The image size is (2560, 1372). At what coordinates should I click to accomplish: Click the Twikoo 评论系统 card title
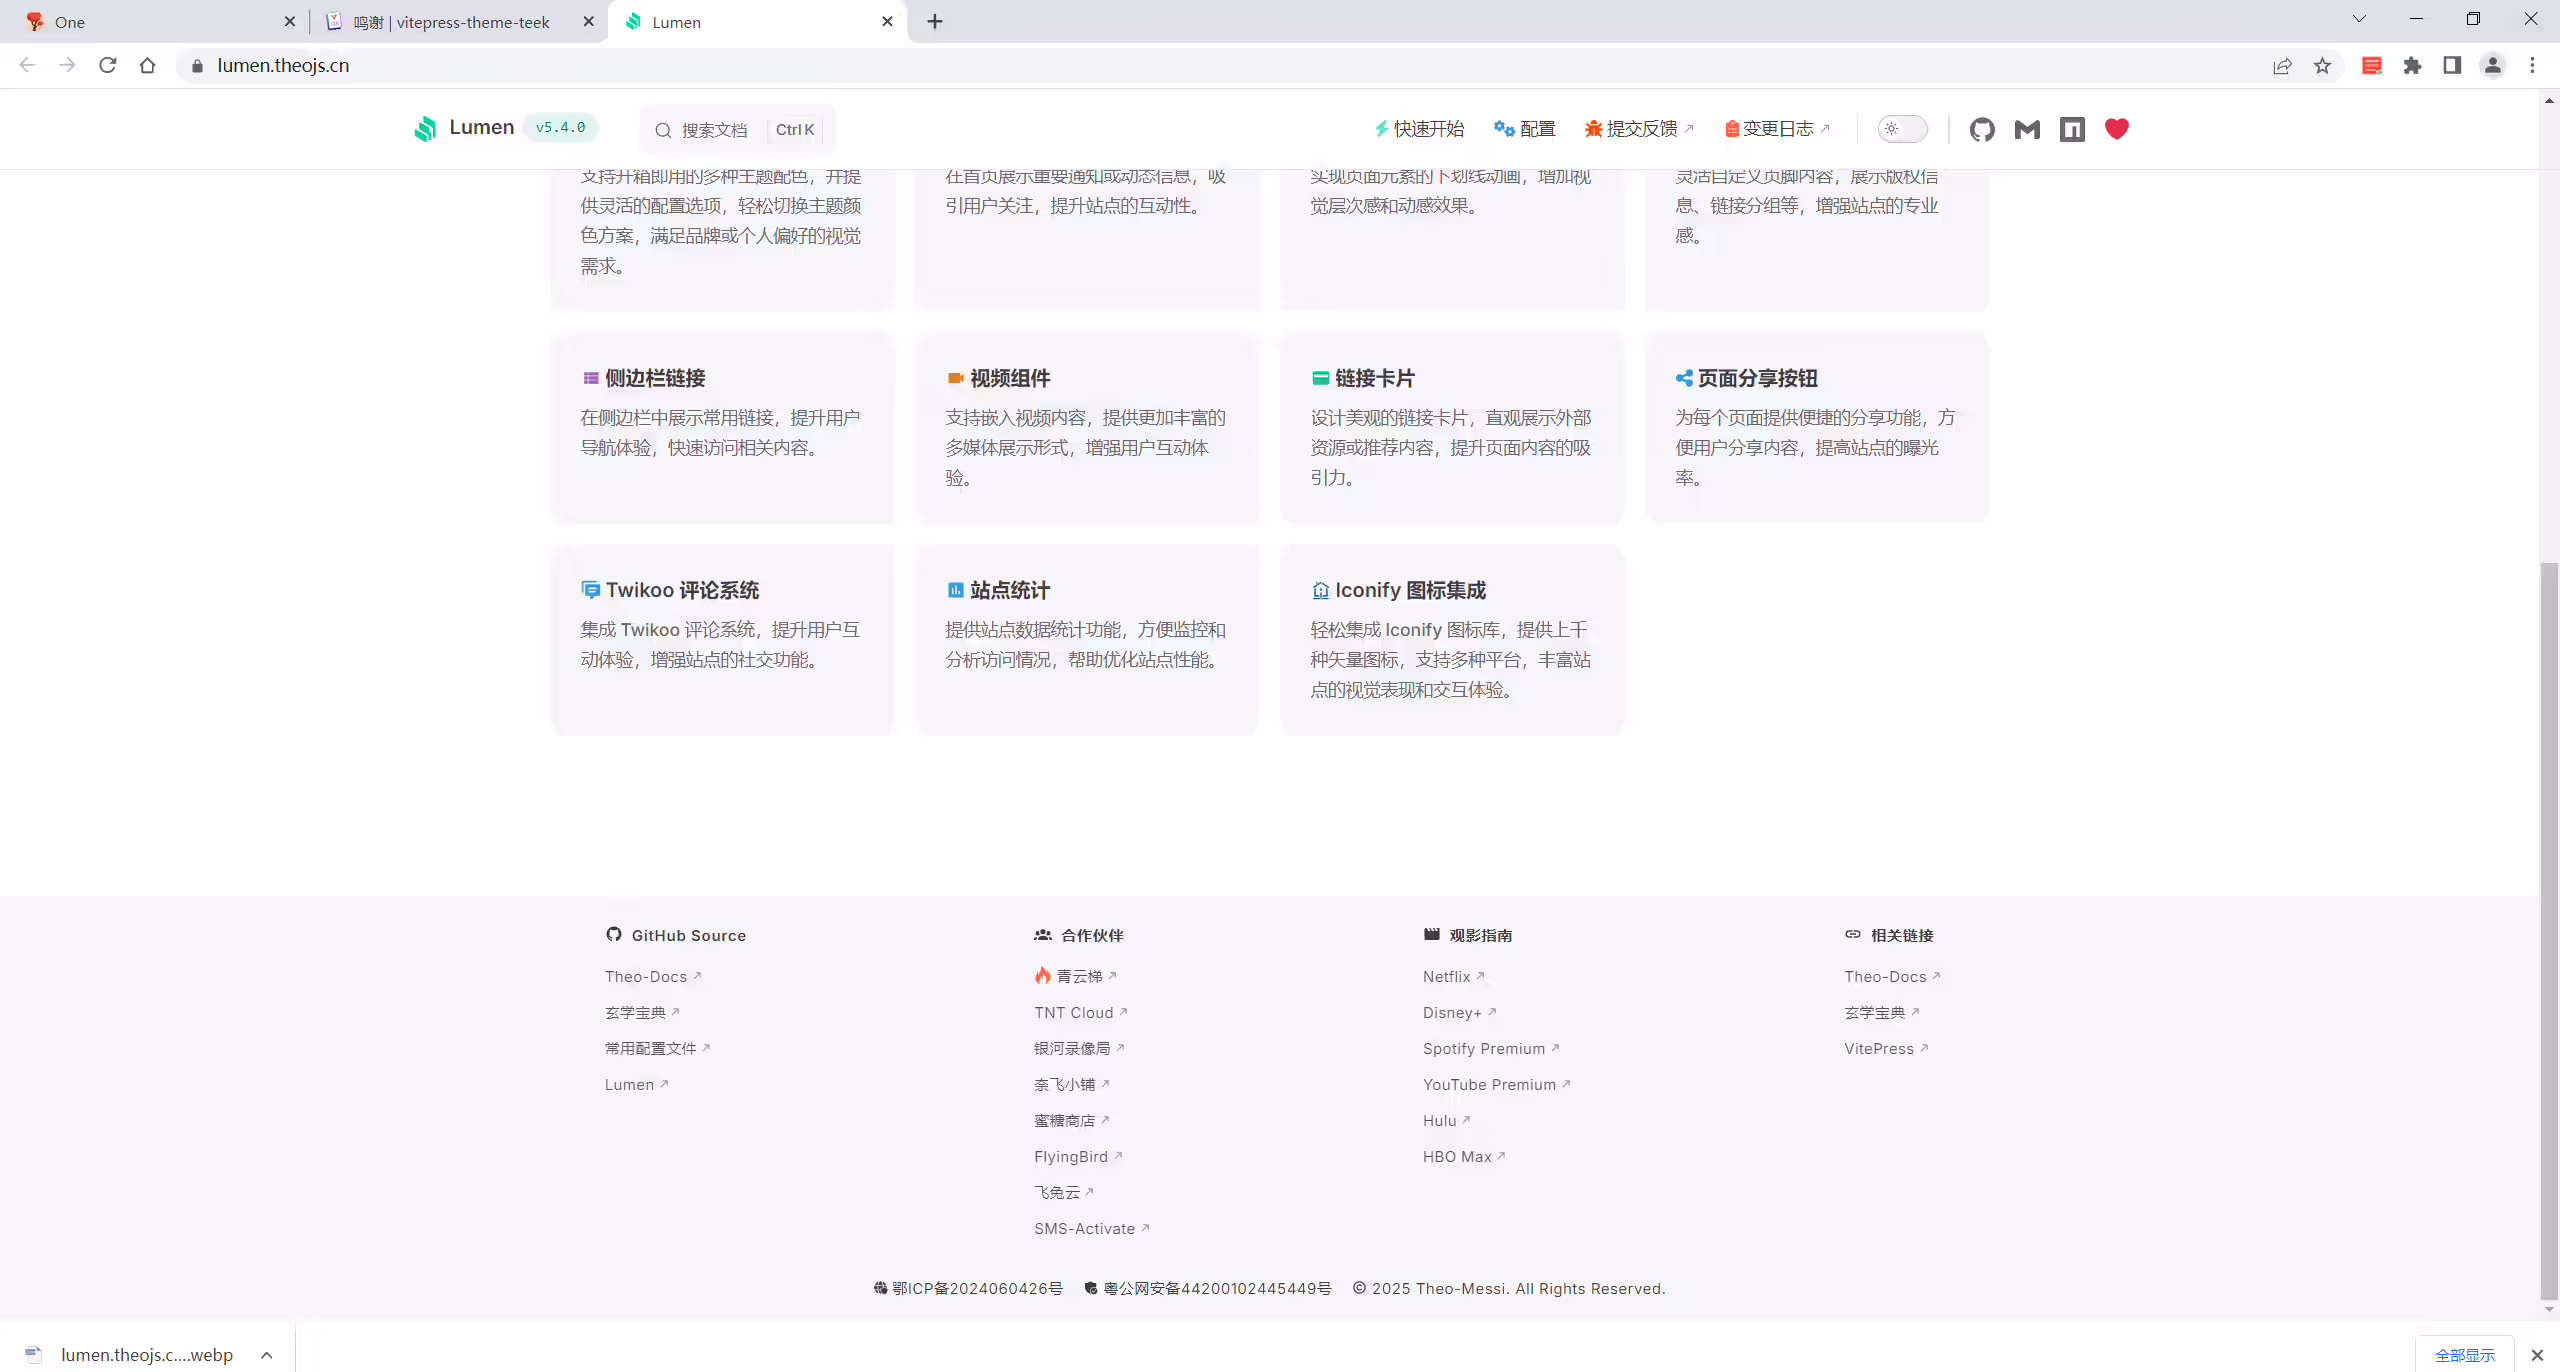[x=683, y=591]
